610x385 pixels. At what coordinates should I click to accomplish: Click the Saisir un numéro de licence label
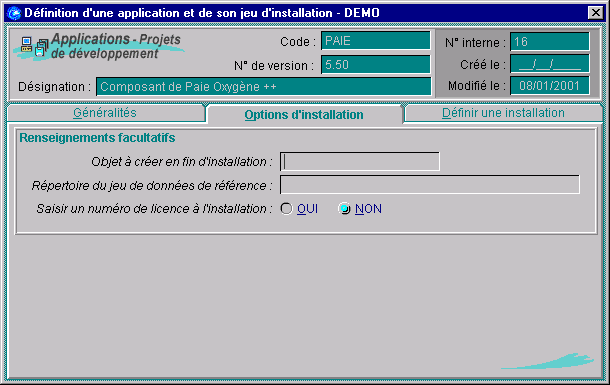point(154,209)
